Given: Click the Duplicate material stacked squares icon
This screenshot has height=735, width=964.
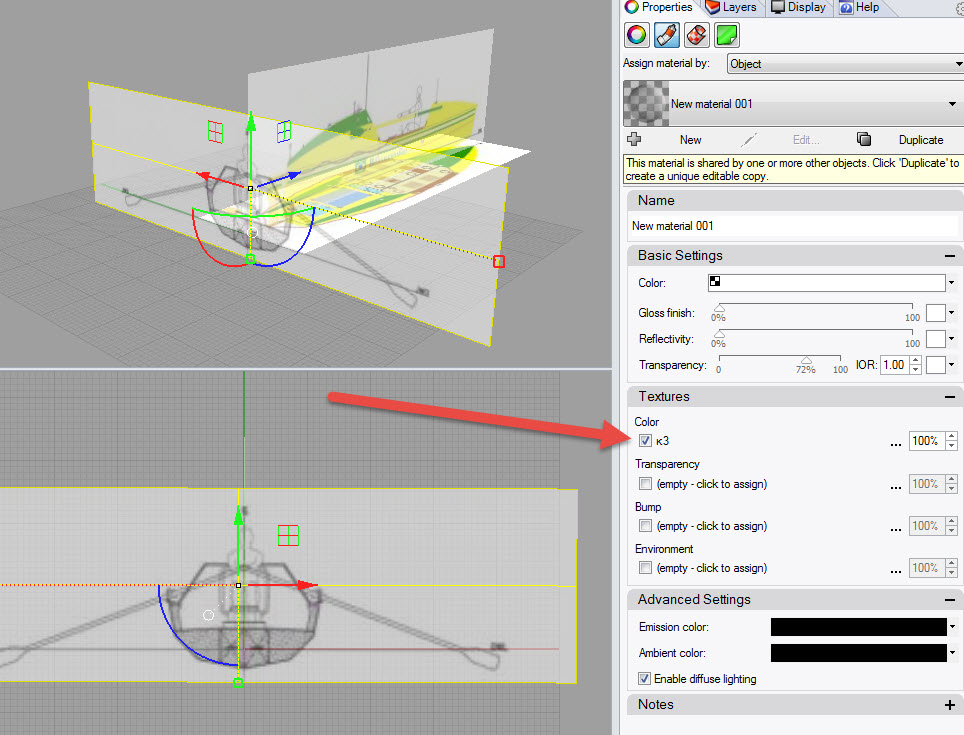Looking at the screenshot, I should pos(864,140).
